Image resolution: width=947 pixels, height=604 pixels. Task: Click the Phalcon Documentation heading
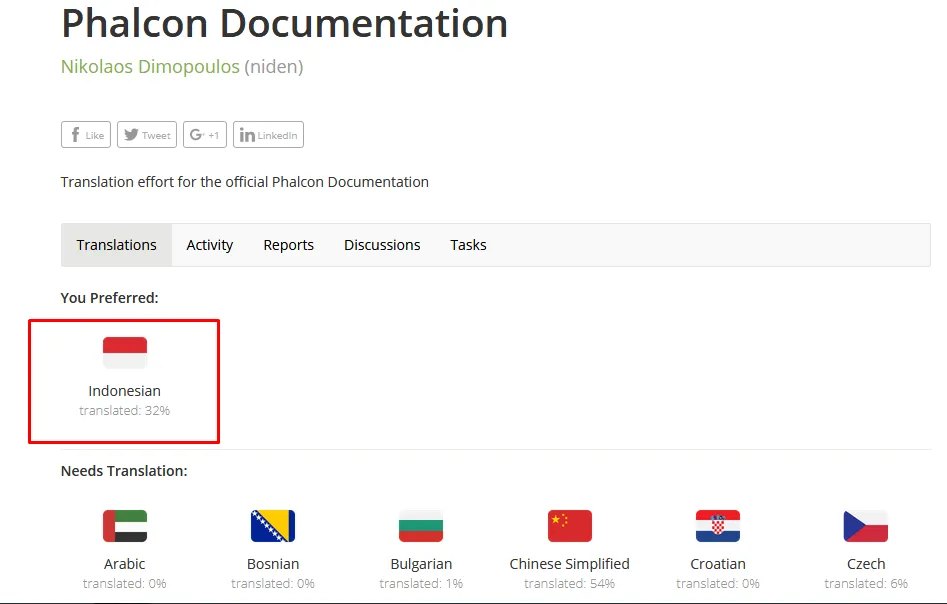(x=284, y=24)
